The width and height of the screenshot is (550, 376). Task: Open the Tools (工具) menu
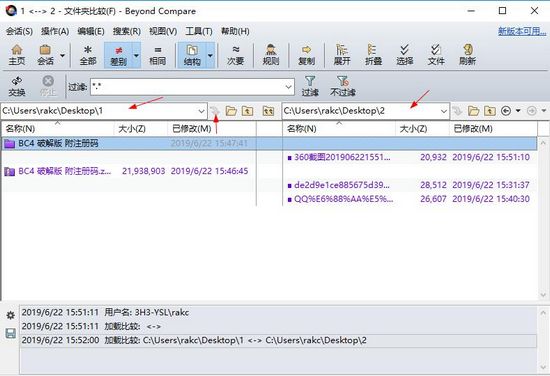199,31
